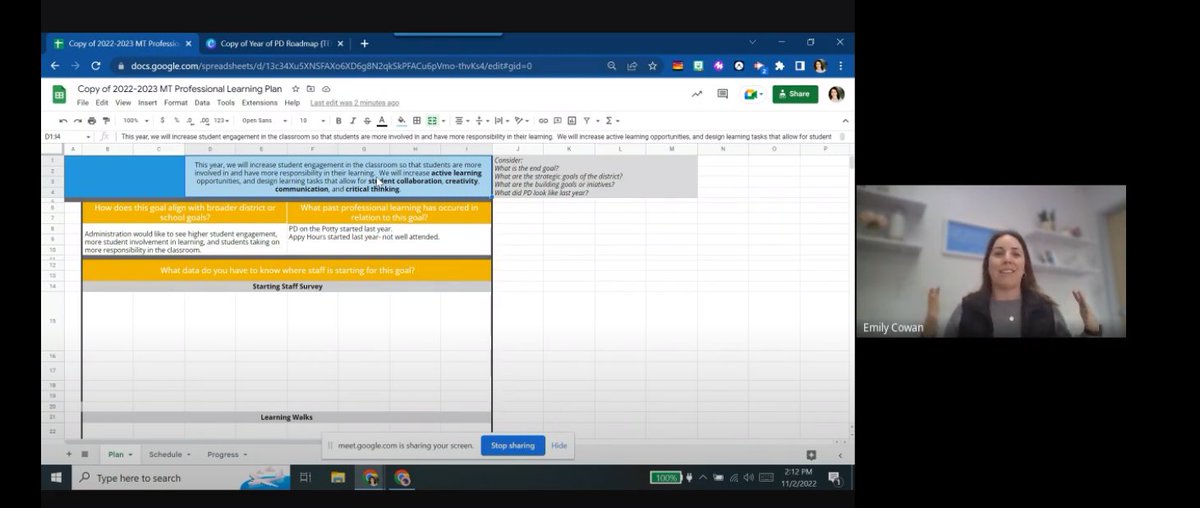This screenshot has height=508, width=1200.
Task: Click the undo arrow in Sheets toolbar
Action: coord(64,120)
